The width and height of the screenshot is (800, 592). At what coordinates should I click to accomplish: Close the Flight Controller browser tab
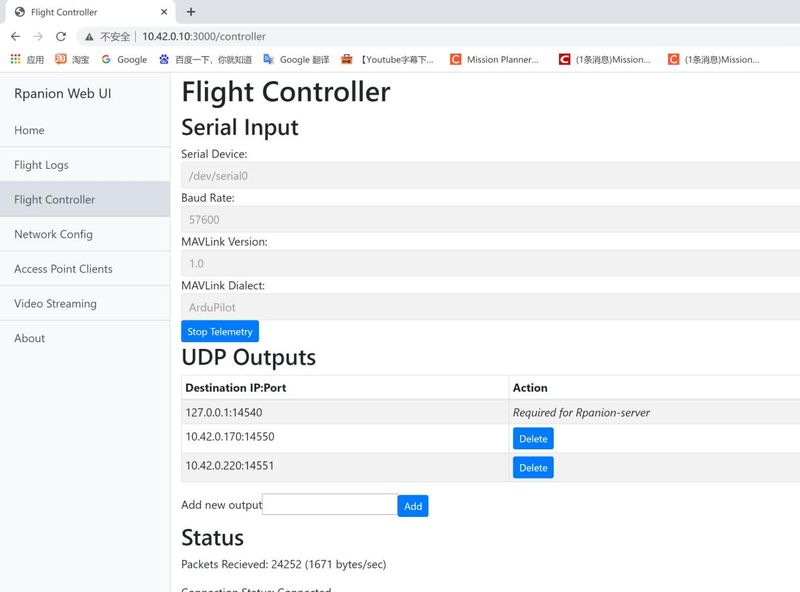point(164,12)
